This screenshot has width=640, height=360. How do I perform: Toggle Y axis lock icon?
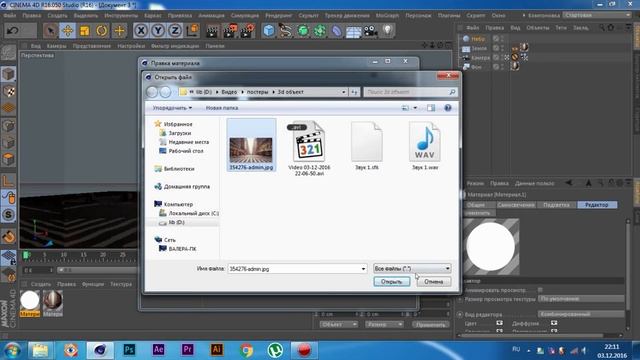point(158,31)
